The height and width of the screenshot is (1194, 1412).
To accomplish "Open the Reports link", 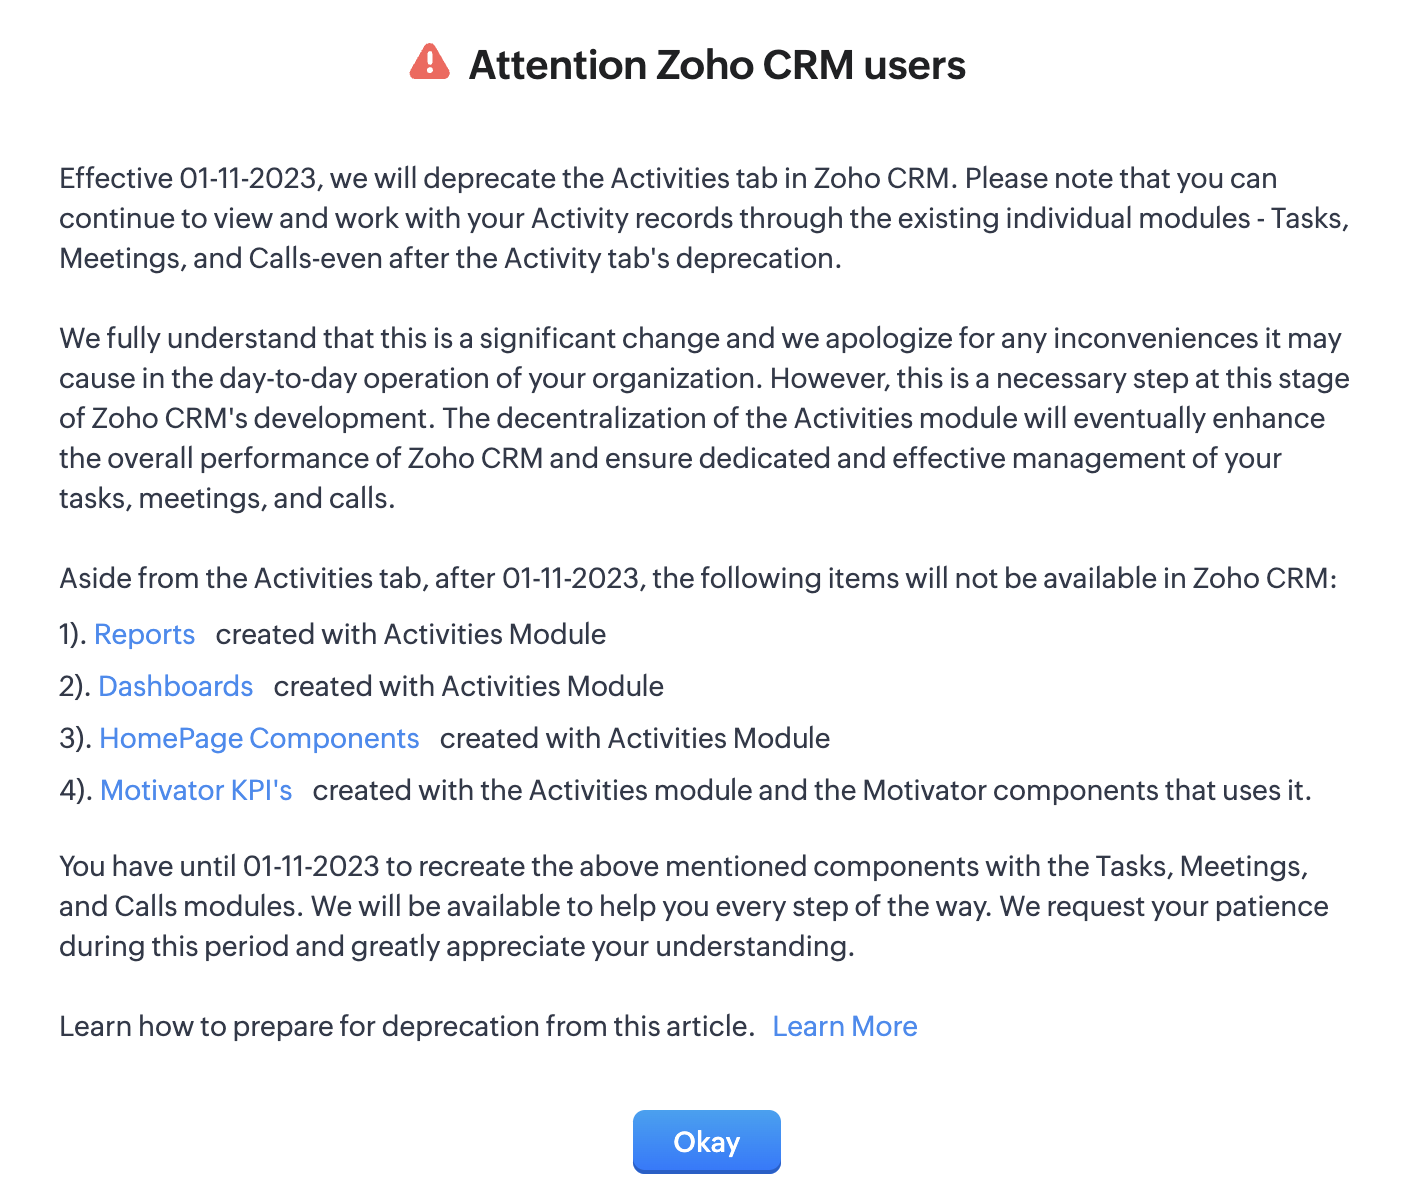I will 144,634.
